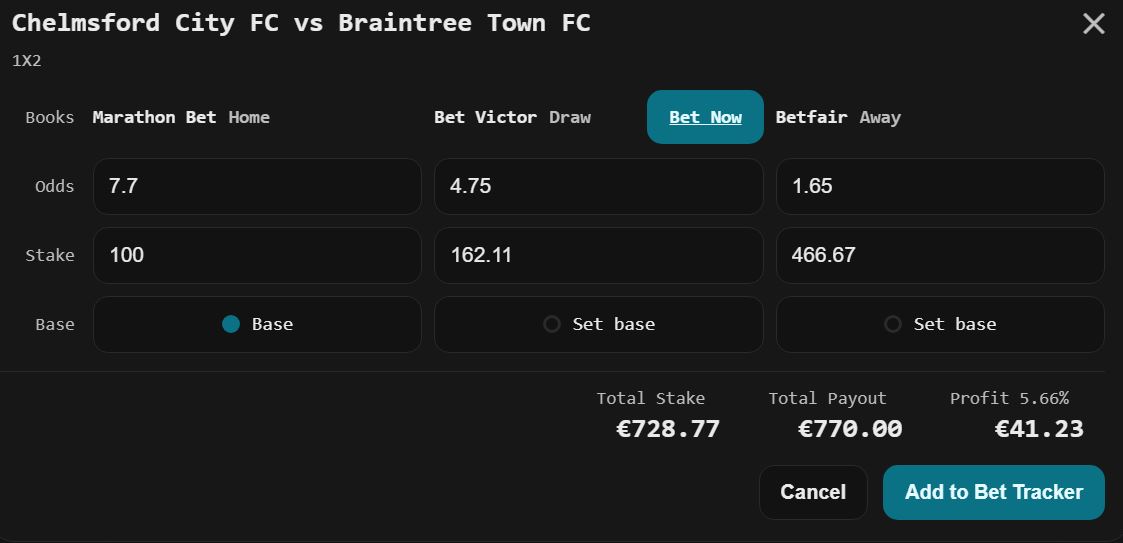
Task: Click the Marathon Bet Home label
Action: coord(181,117)
